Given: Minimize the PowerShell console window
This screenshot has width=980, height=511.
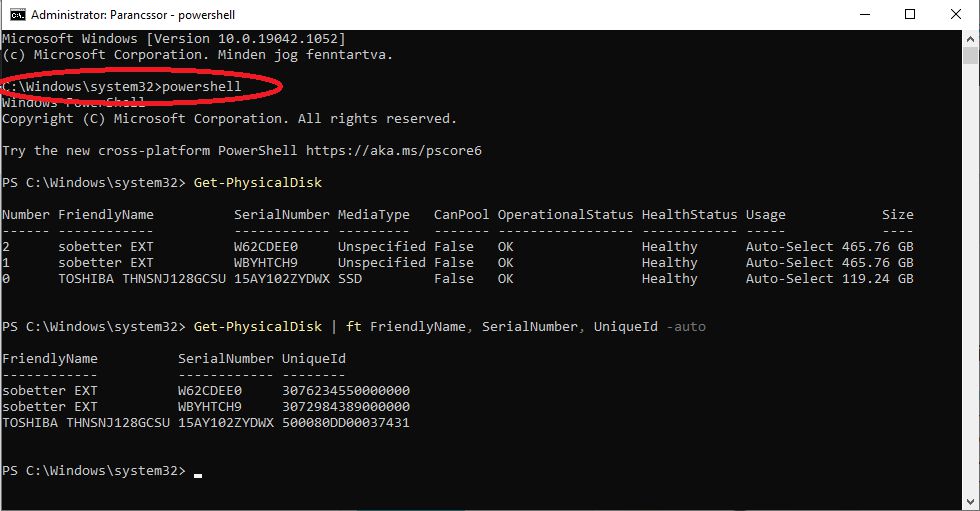Looking at the screenshot, I should pyautogui.click(x=864, y=15).
